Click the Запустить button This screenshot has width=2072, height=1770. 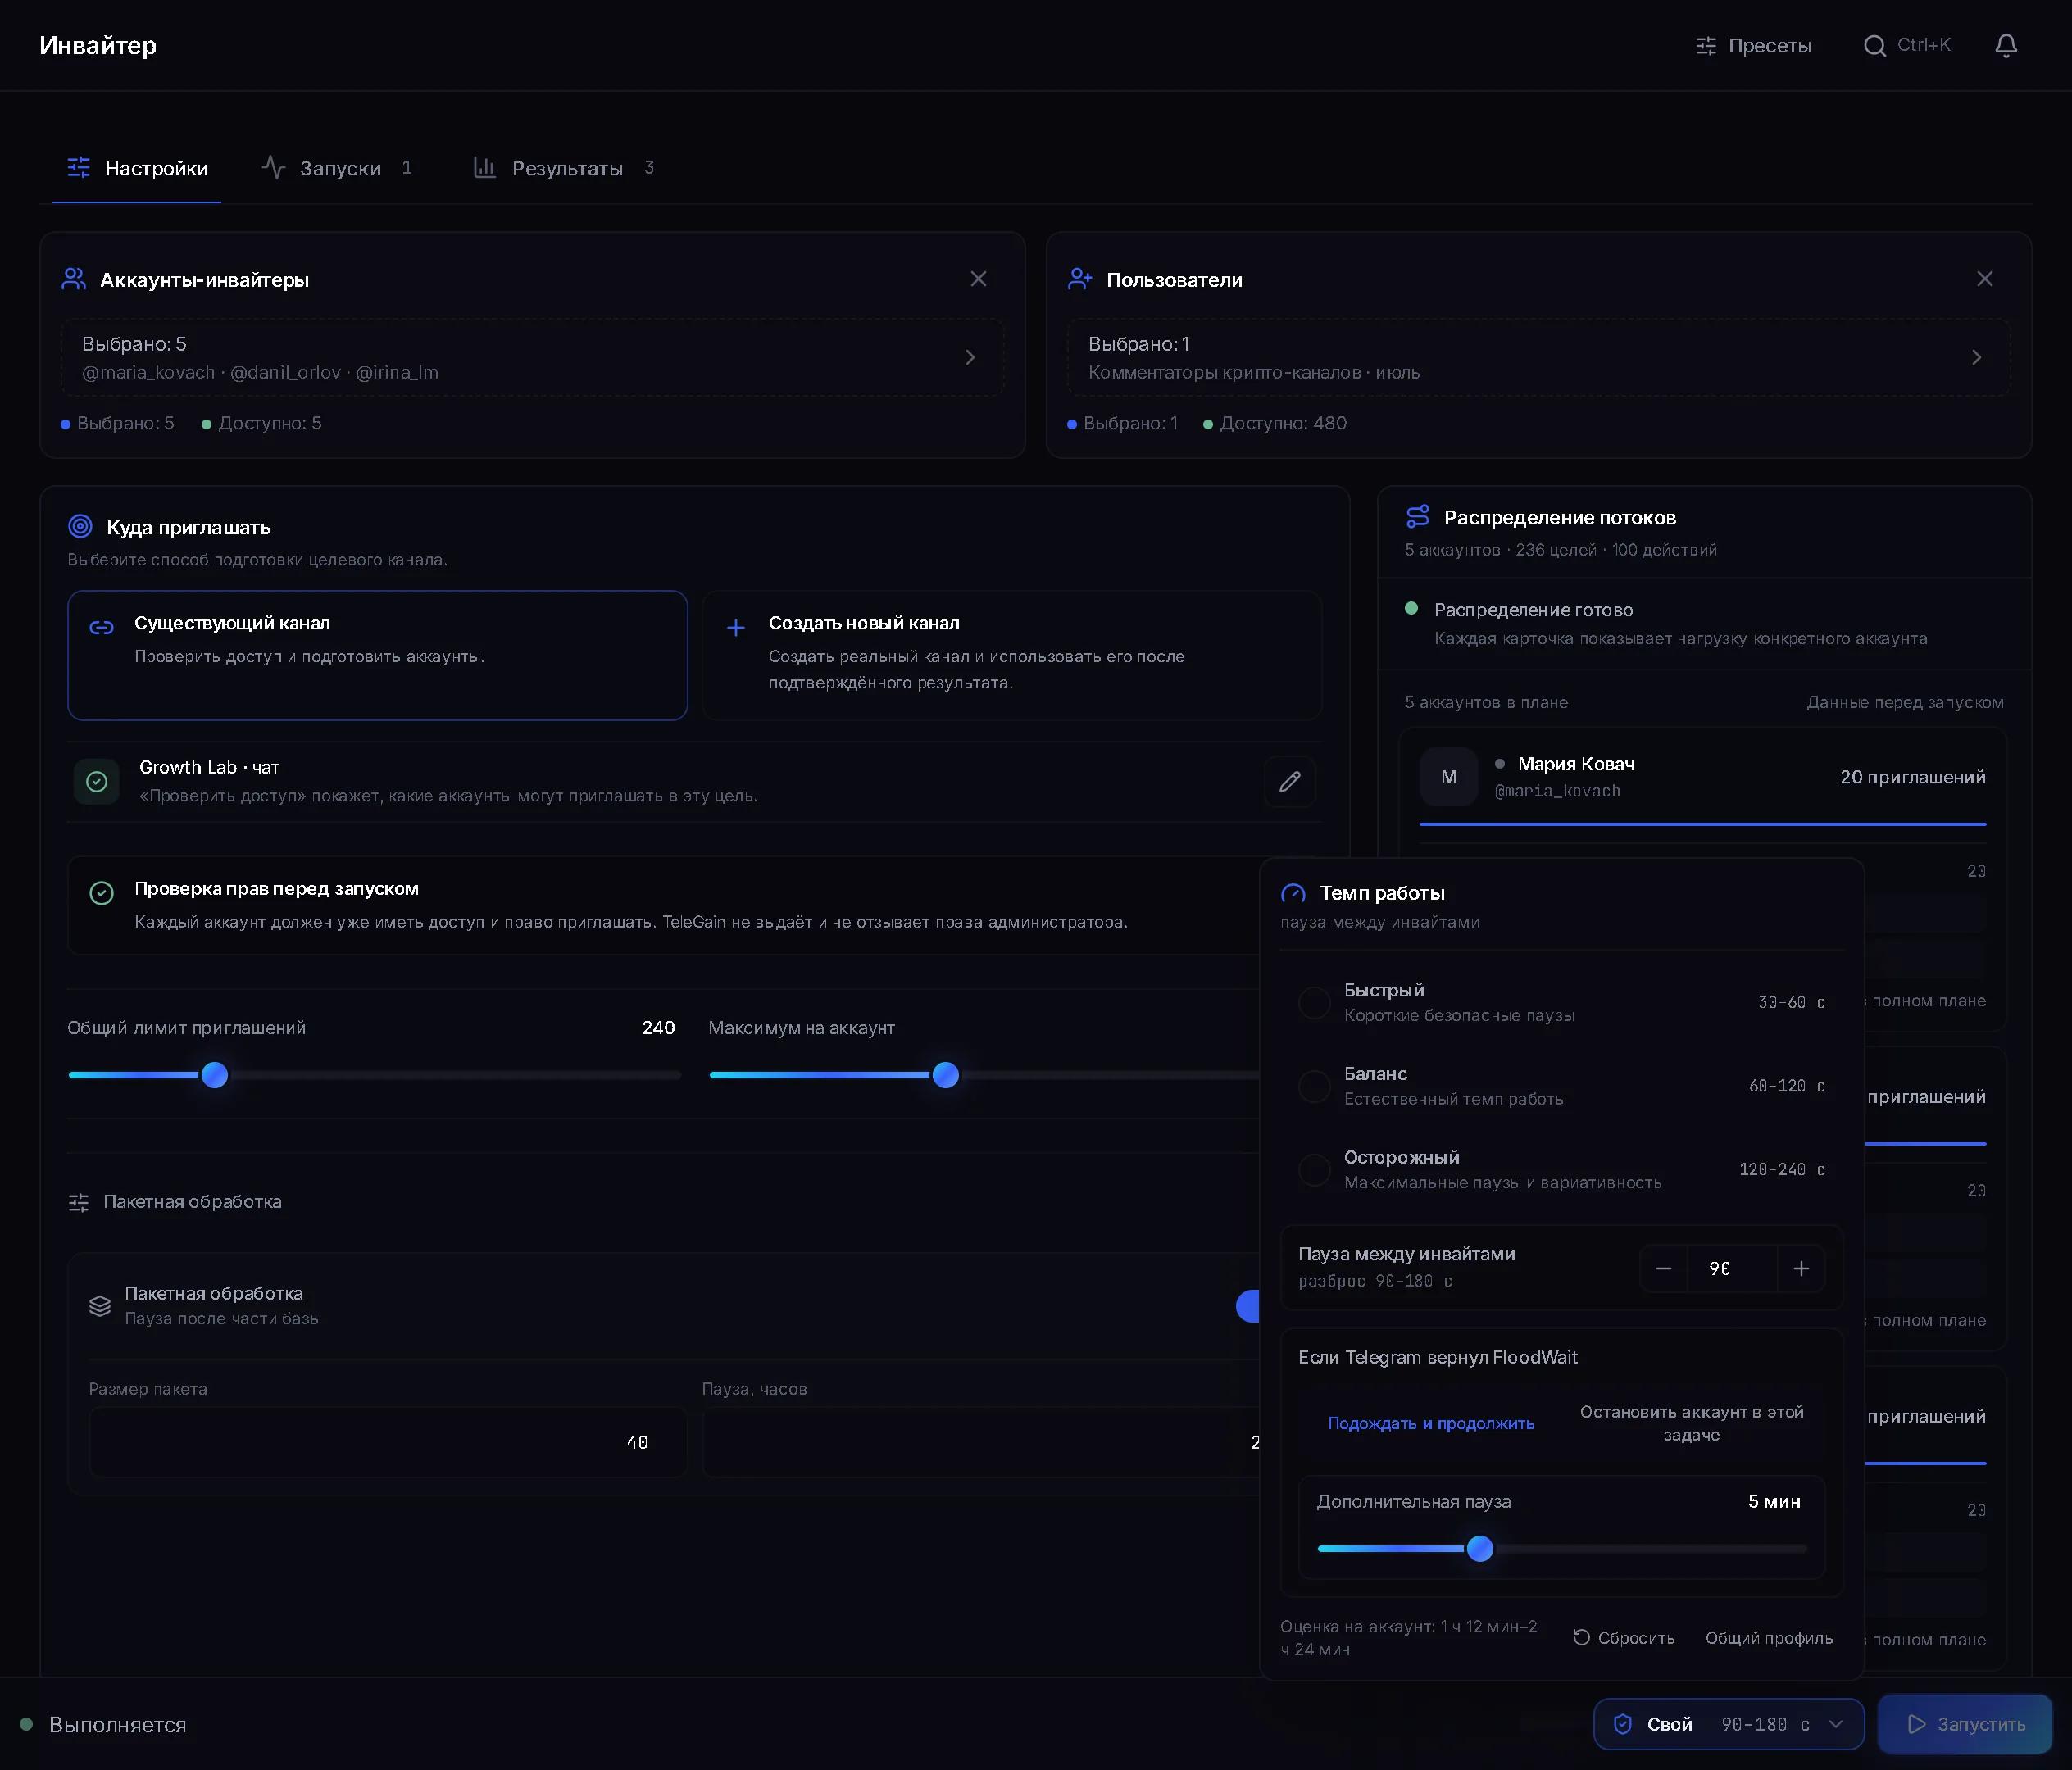1965,1724
